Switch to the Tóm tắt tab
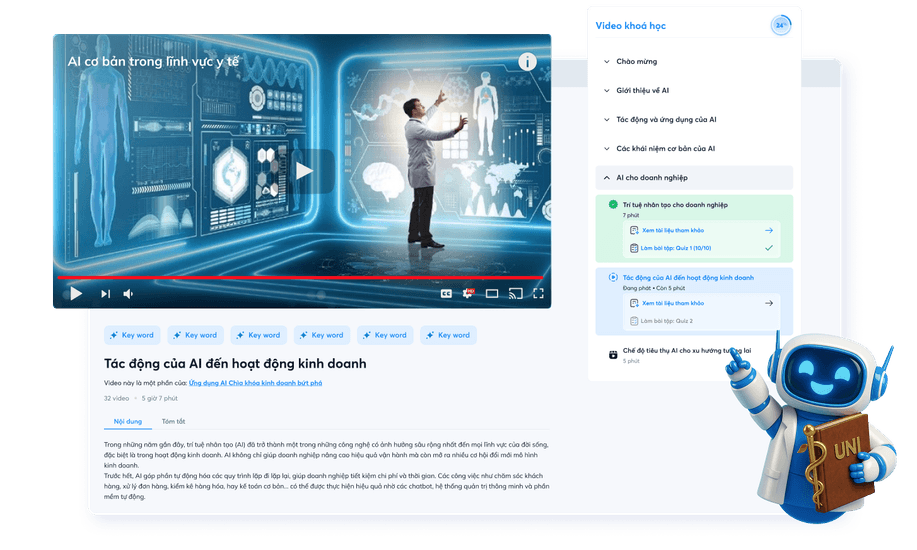The height and width of the screenshot is (550, 917). click(x=174, y=421)
